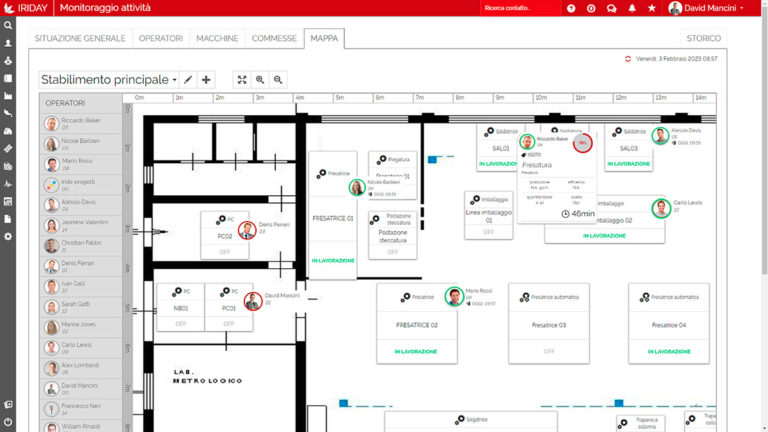Click the power icon at sidebar bottom

click(x=8, y=422)
